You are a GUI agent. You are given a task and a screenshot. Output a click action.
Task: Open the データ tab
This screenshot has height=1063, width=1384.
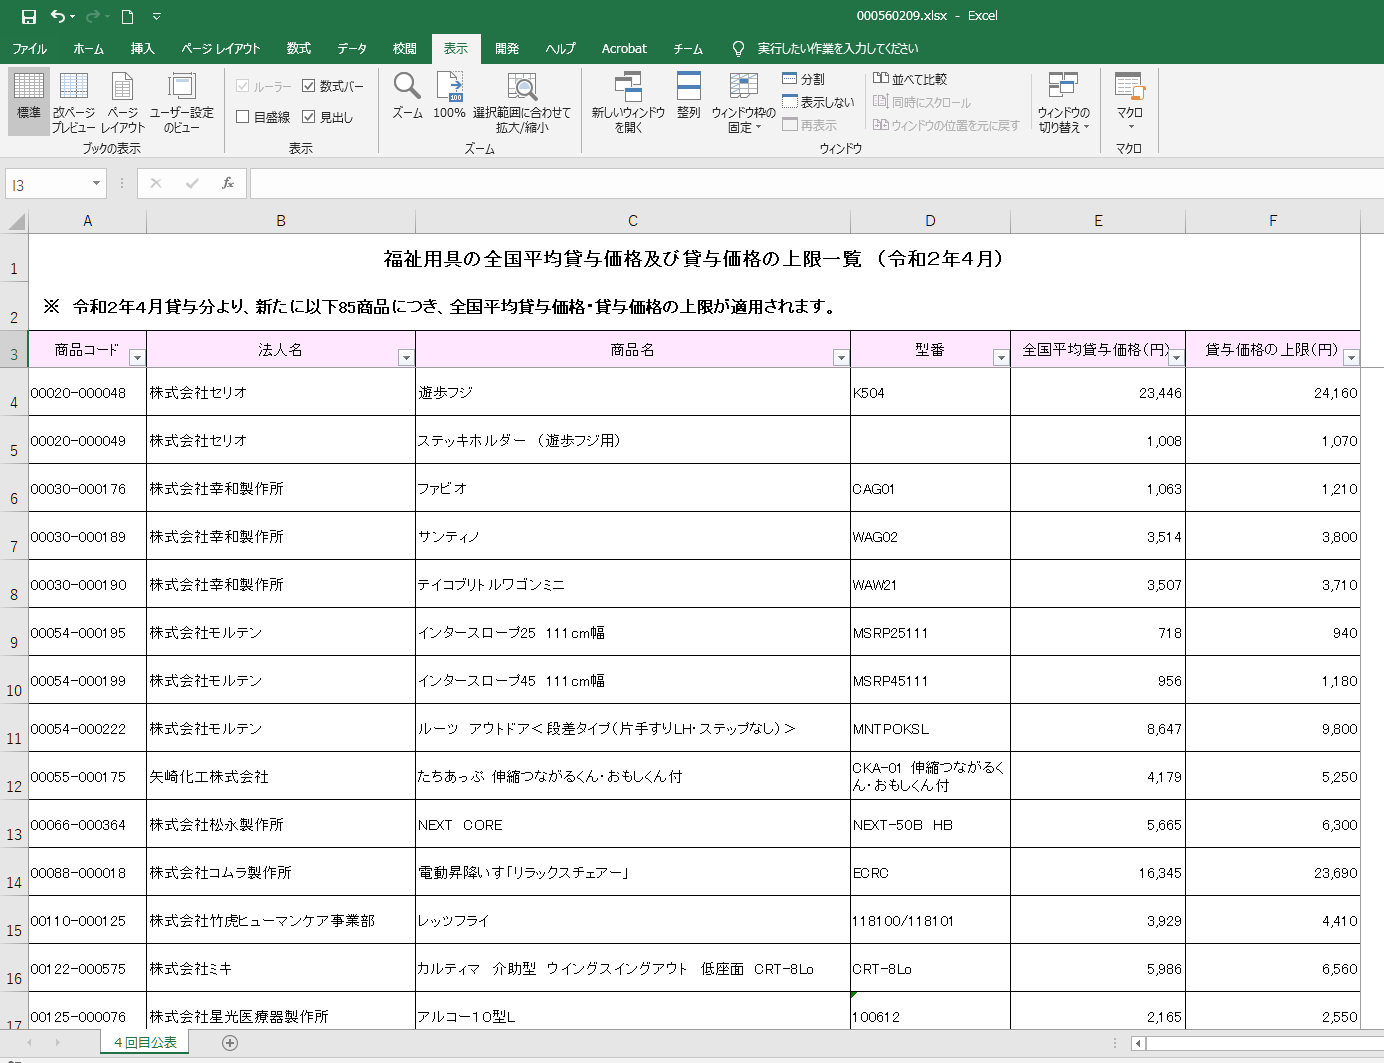(351, 49)
